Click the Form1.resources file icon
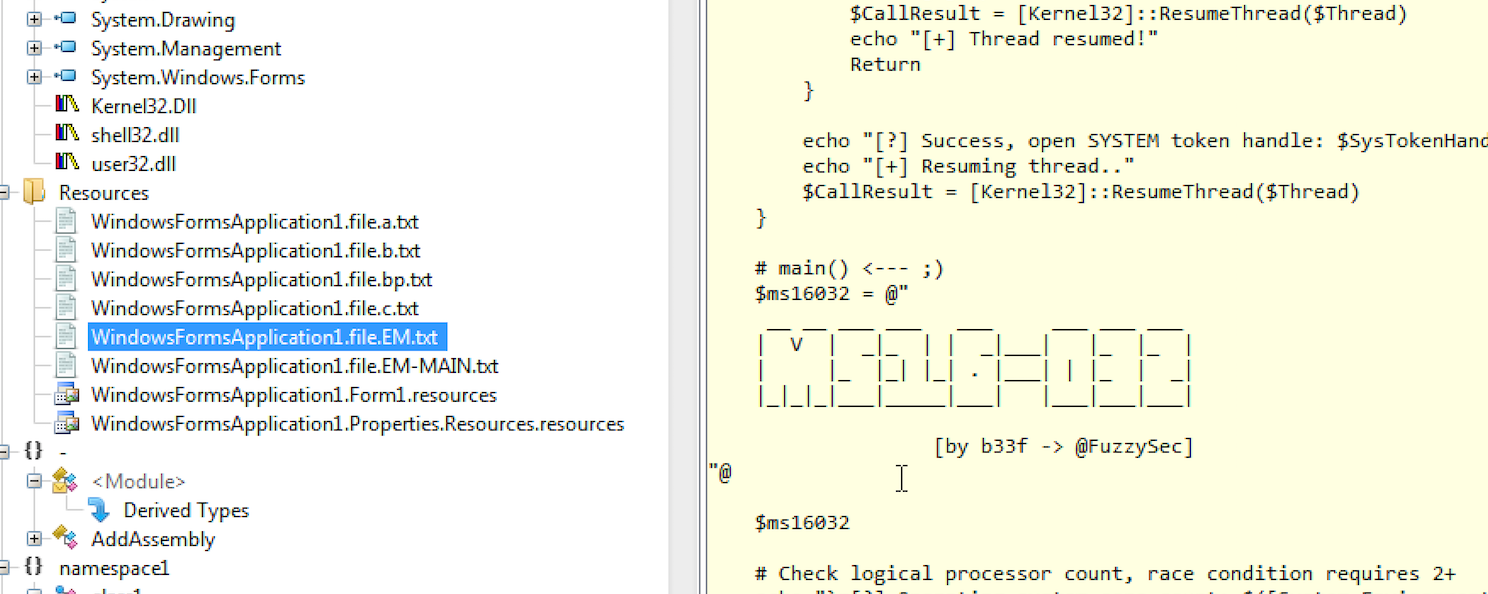The width and height of the screenshot is (1488, 594). (x=66, y=395)
